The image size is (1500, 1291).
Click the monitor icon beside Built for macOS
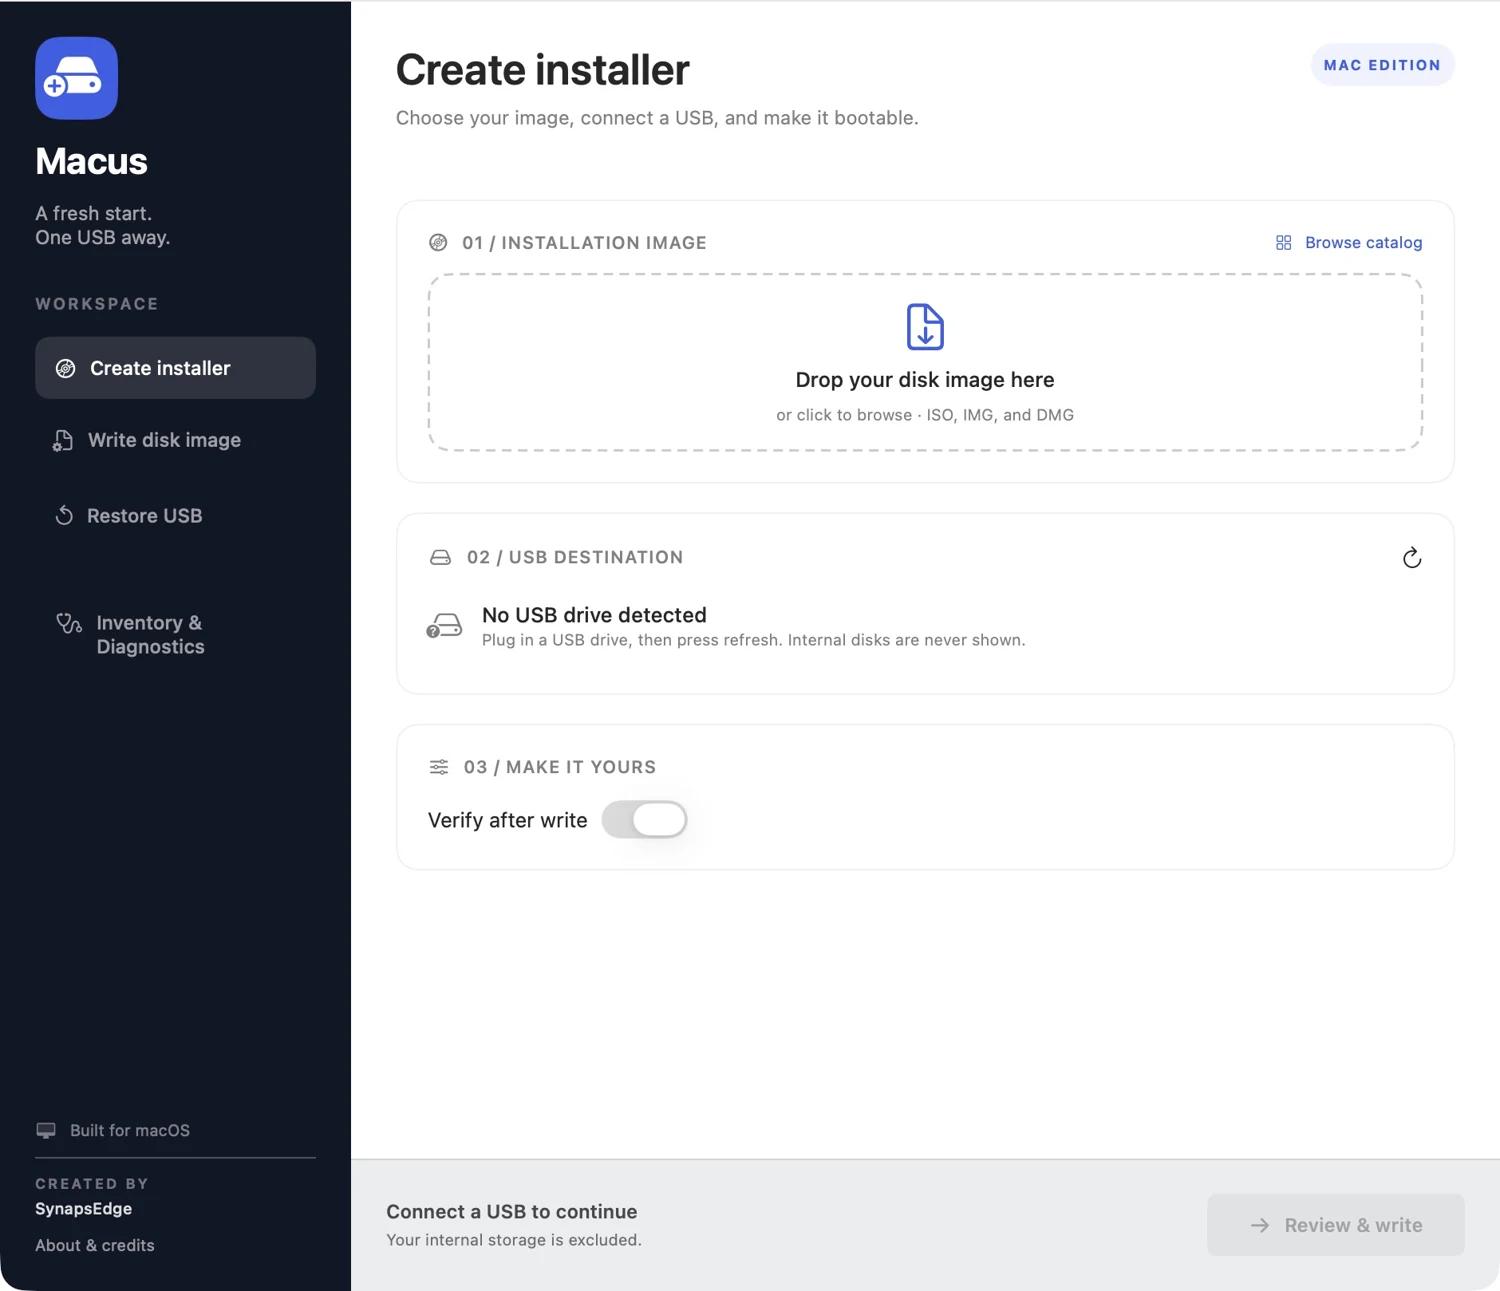46,1131
